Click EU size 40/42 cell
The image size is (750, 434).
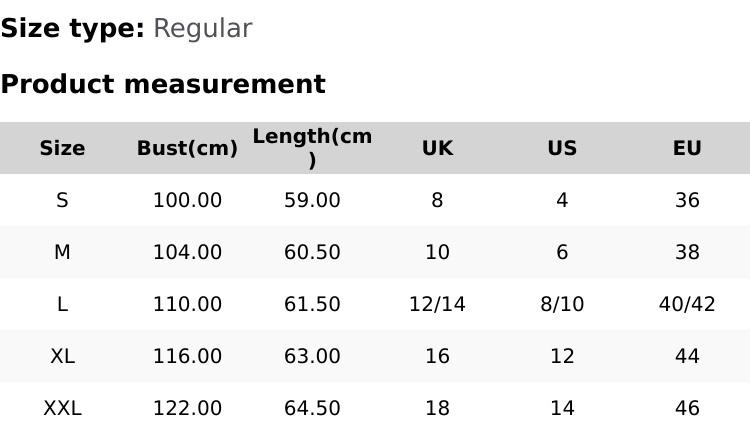point(687,304)
